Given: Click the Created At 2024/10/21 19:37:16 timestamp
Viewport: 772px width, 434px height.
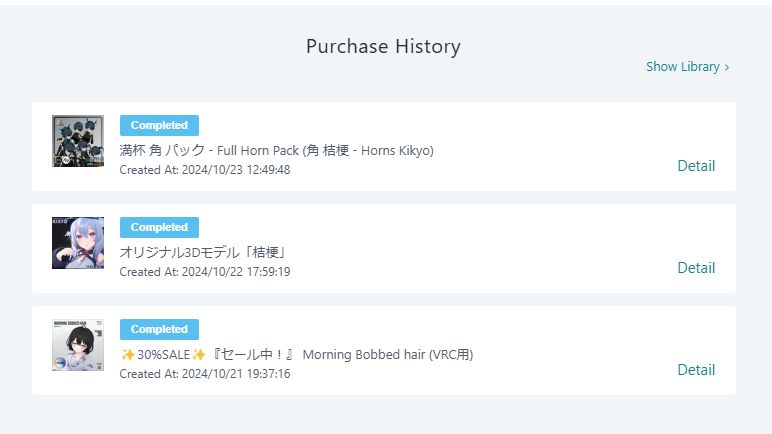Looking at the screenshot, I should pos(205,374).
